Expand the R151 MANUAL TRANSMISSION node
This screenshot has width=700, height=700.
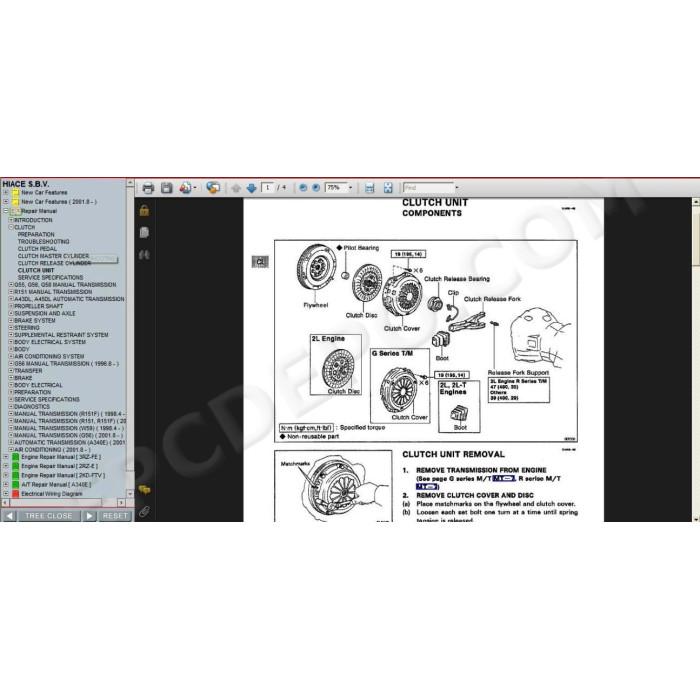click(x=11, y=292)
